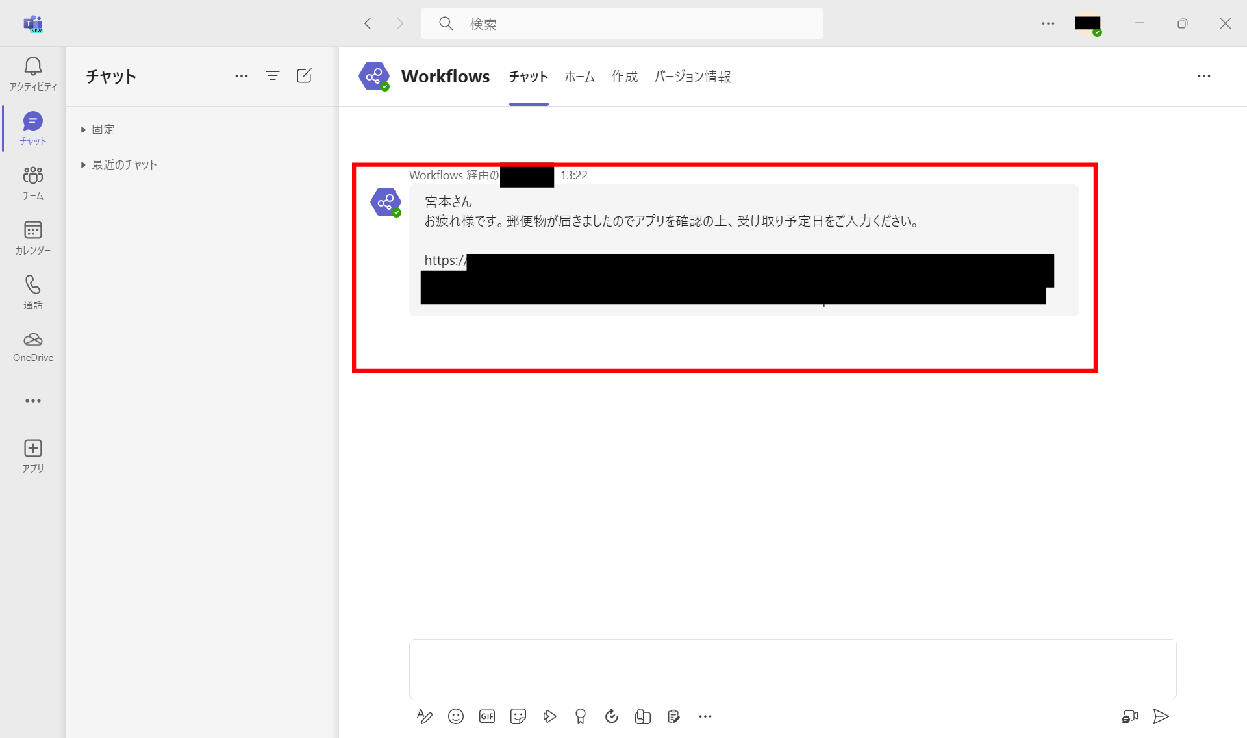Open the text format options icon
Screen dimensions: 1247x738
pos(425,716)
